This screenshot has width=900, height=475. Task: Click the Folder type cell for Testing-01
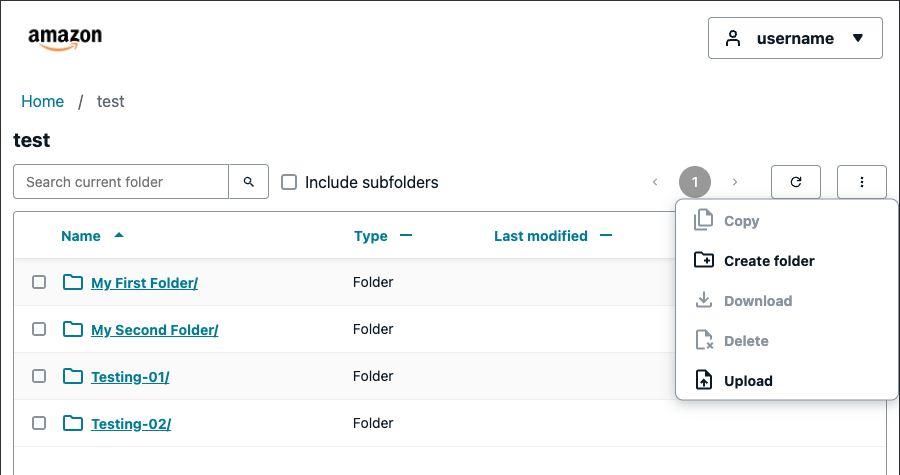373,376
